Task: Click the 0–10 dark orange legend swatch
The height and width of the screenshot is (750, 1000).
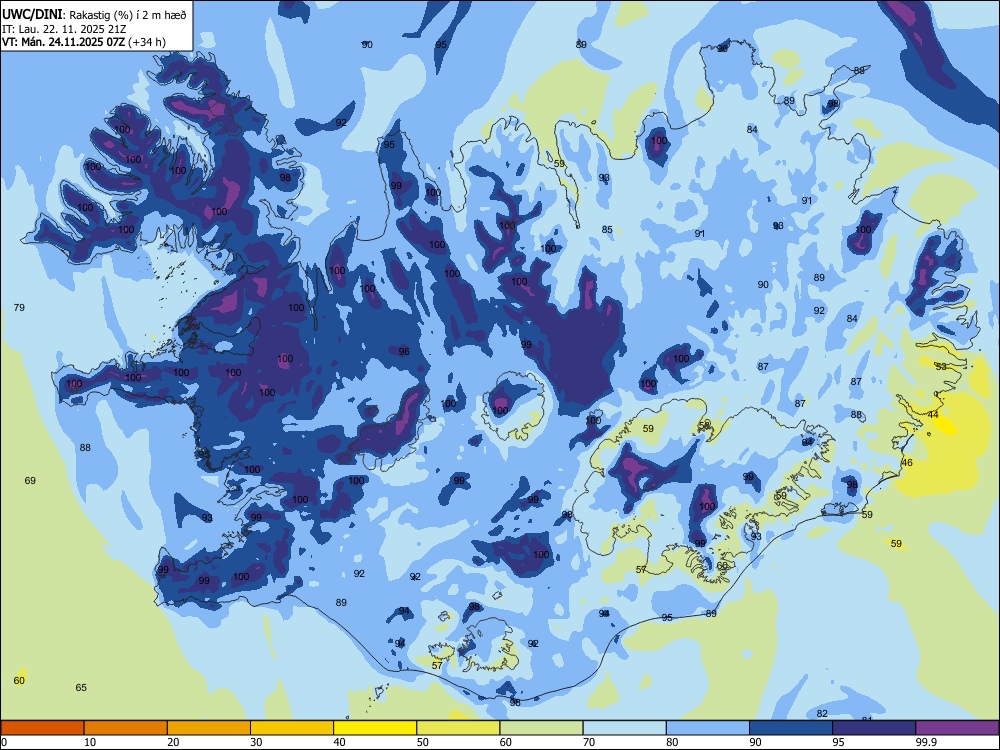Action: (x=42, y=728)
